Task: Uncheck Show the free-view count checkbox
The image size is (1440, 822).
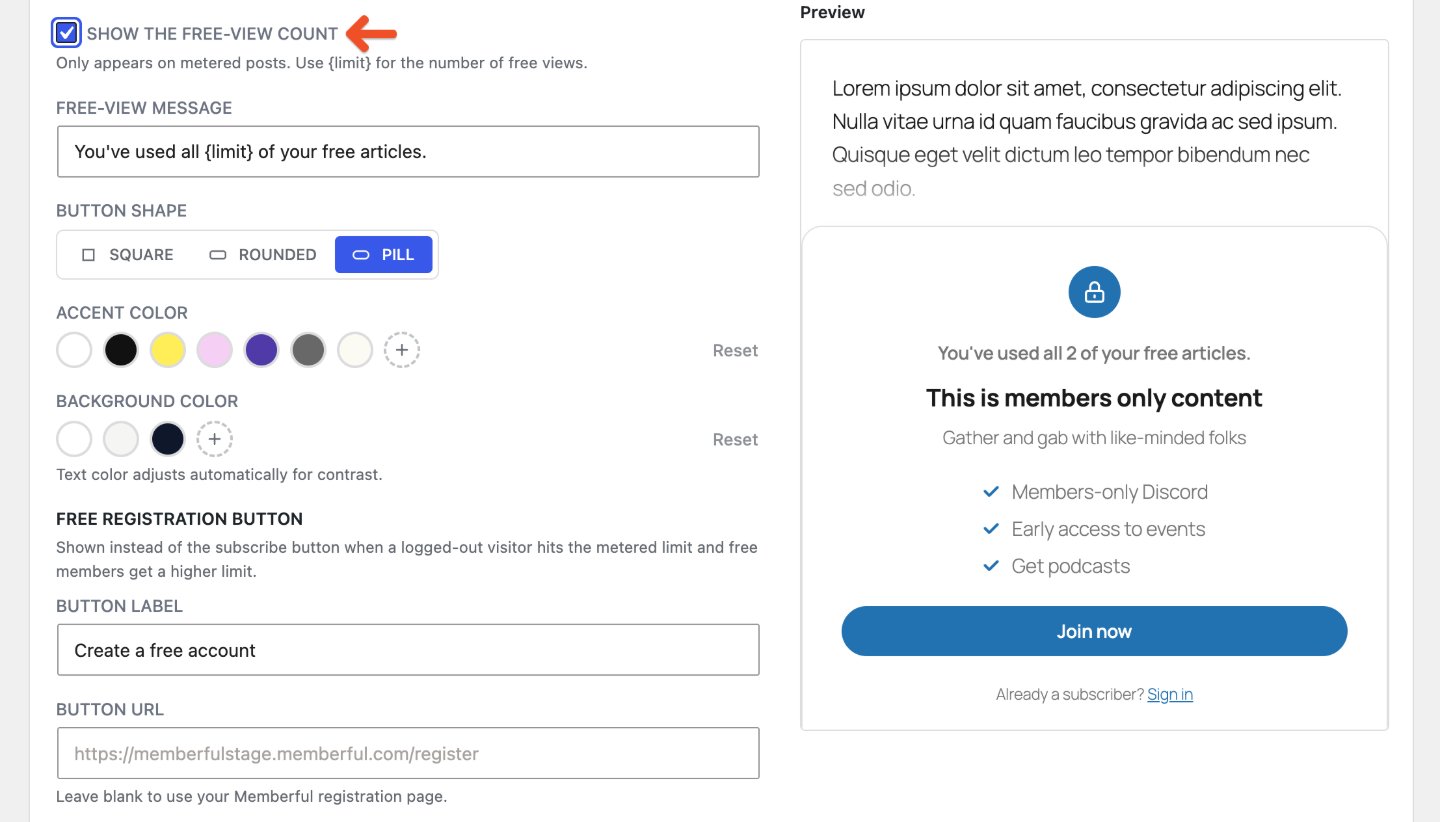Action: [67, 33]
